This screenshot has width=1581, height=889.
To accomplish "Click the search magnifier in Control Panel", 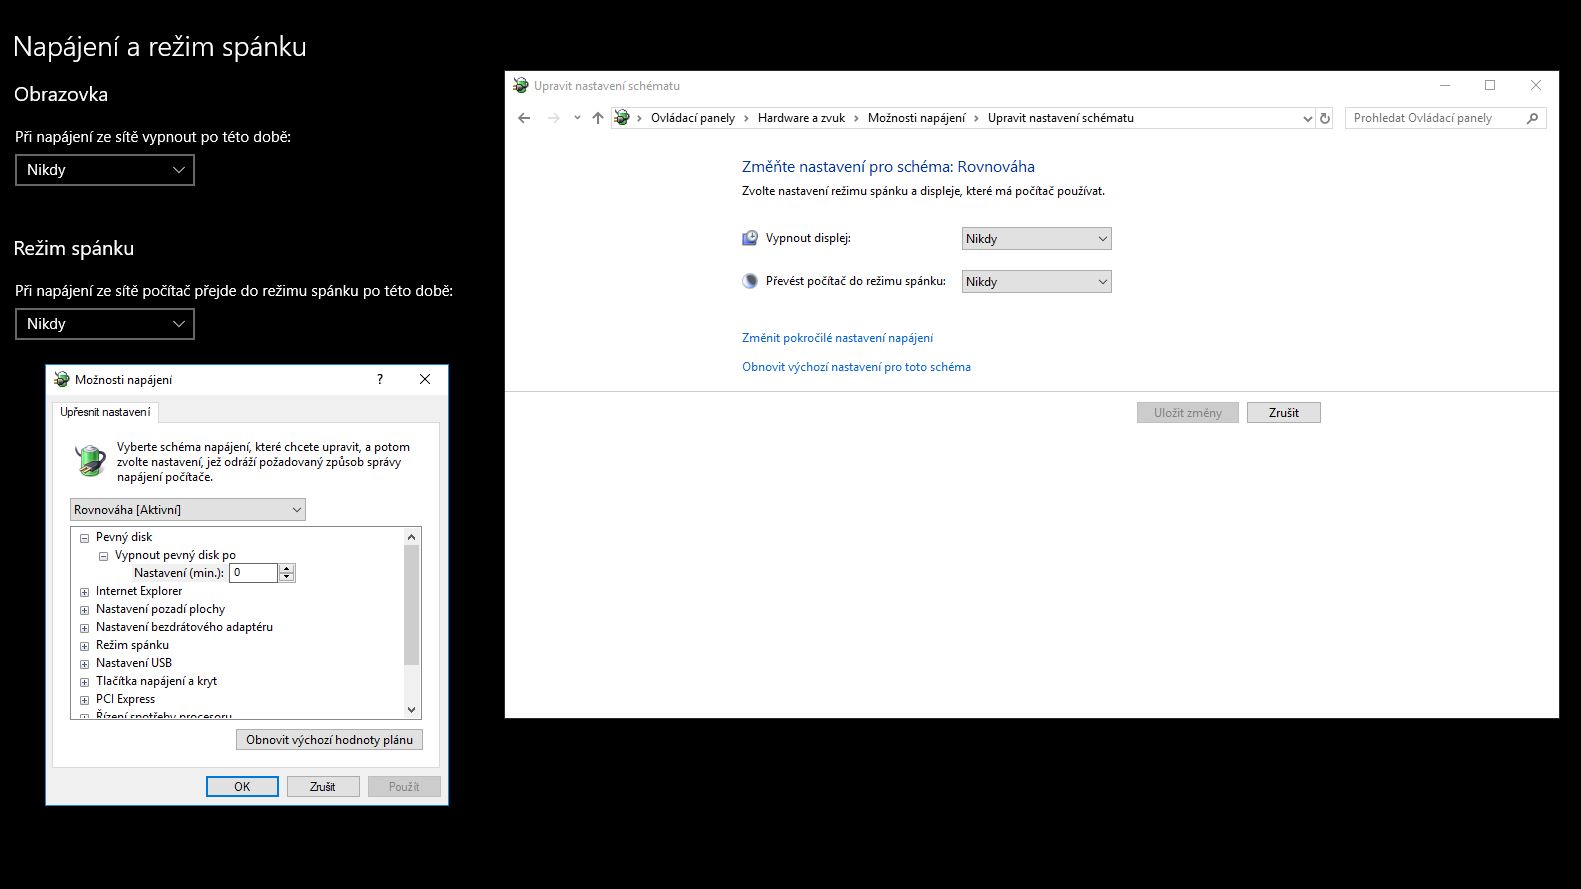I will coord(1532,118).
